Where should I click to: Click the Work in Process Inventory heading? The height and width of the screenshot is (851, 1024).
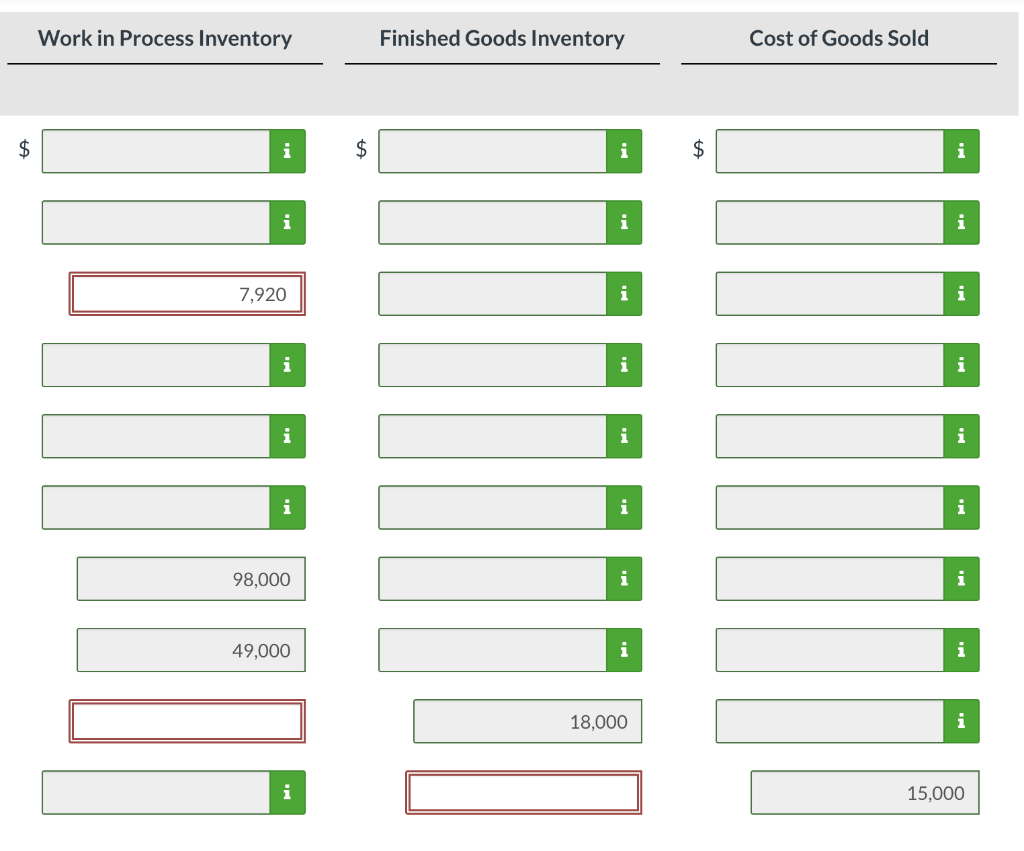click(165, 38)
